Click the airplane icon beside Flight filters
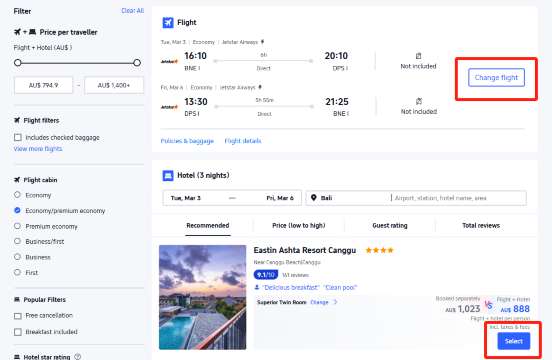The width and height of the screenshot is (552, 360). (x=17, y=120)
